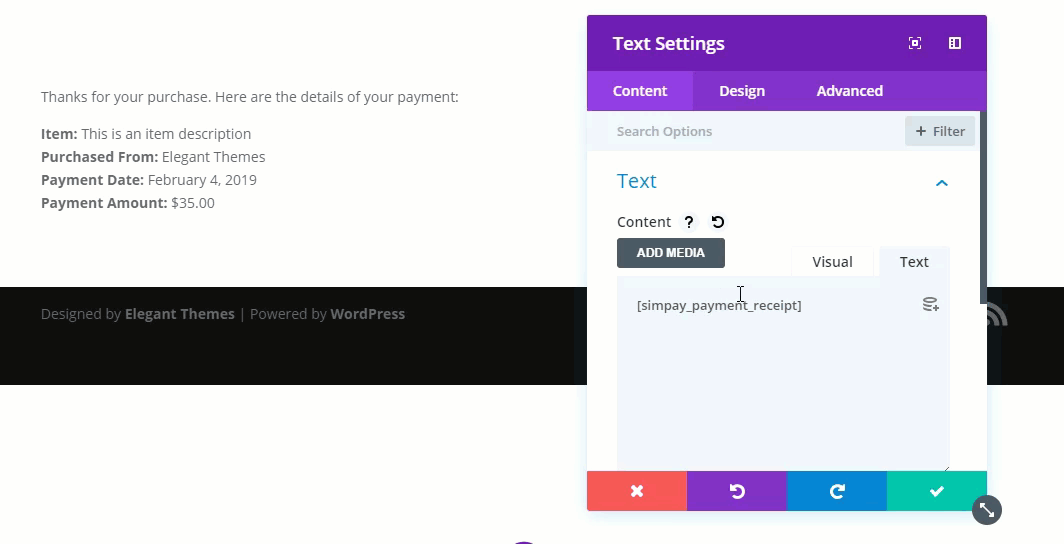Viewport: 1064px width, 544px height.
Task: Open help for the Content field
Action: pos(689,222)
